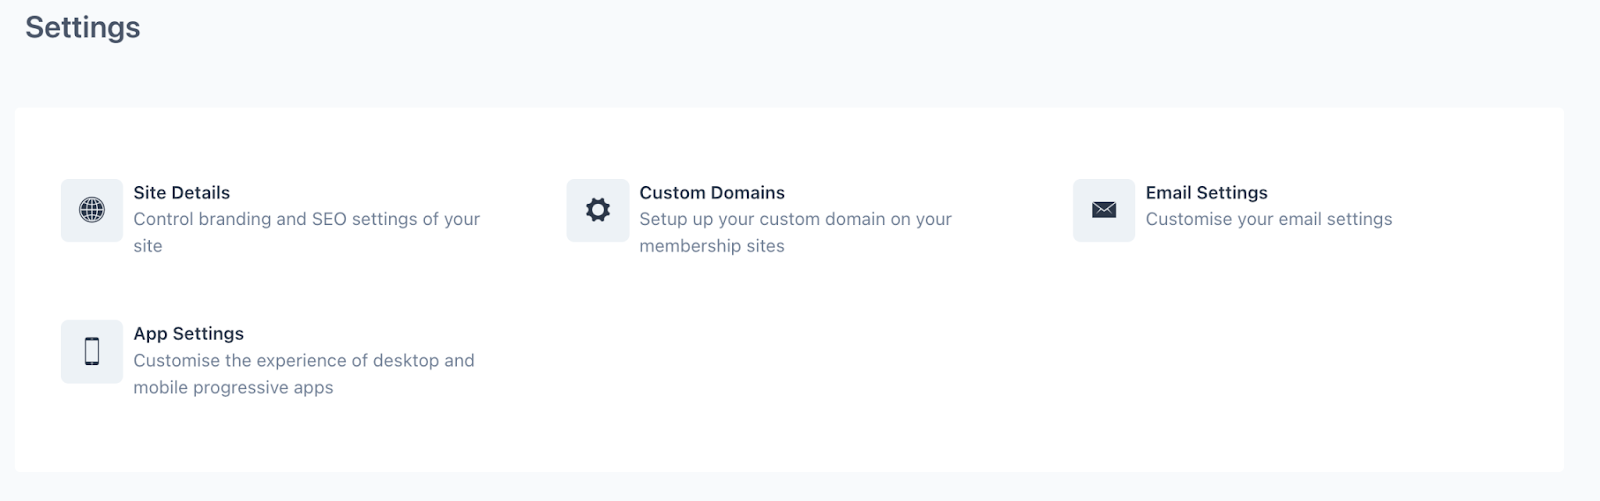1600x501 pixels.
Task: Click the mobile phone icon for App Settings
Action: tap(91, 351)
